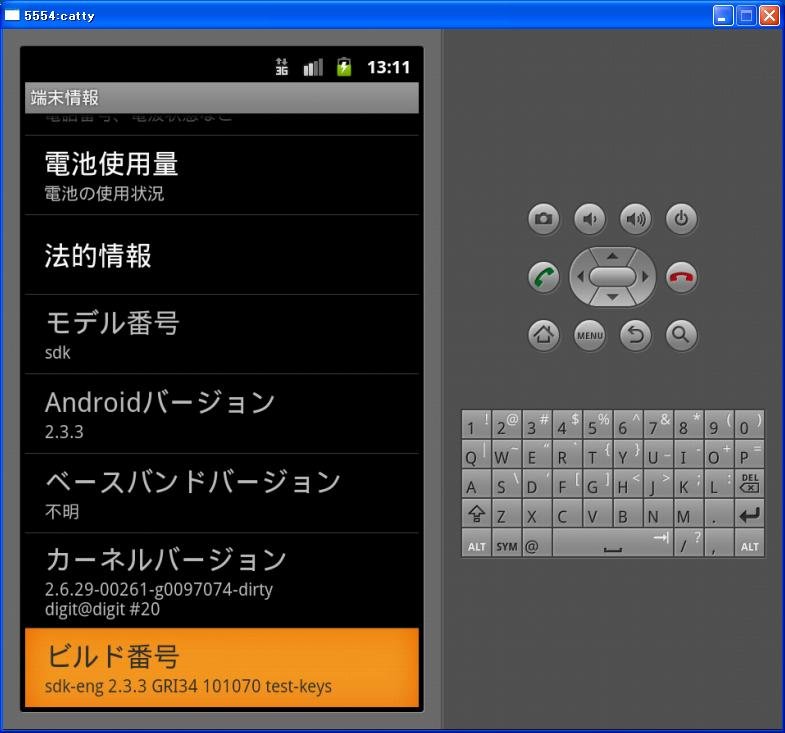Viewport: 785px width, 733px height.
Task: Toggle the shift key on keyboard
Action: pyautogui.click(x=476, y=516)
